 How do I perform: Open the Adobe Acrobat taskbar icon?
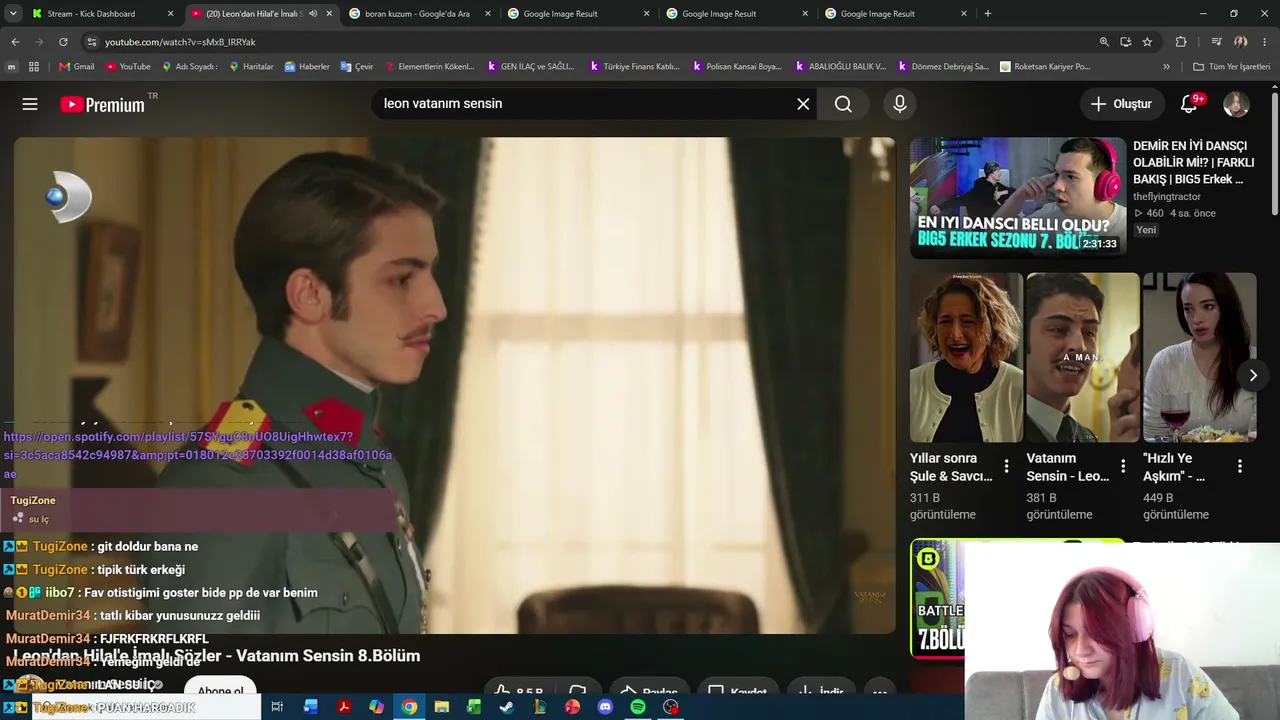tap(343, 707)
